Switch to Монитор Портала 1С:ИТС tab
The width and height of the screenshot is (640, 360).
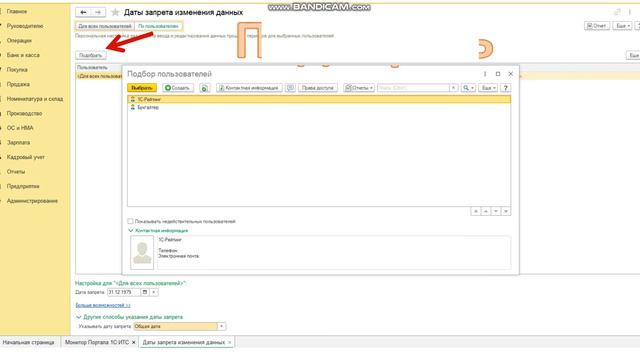(x=97, y=342)
